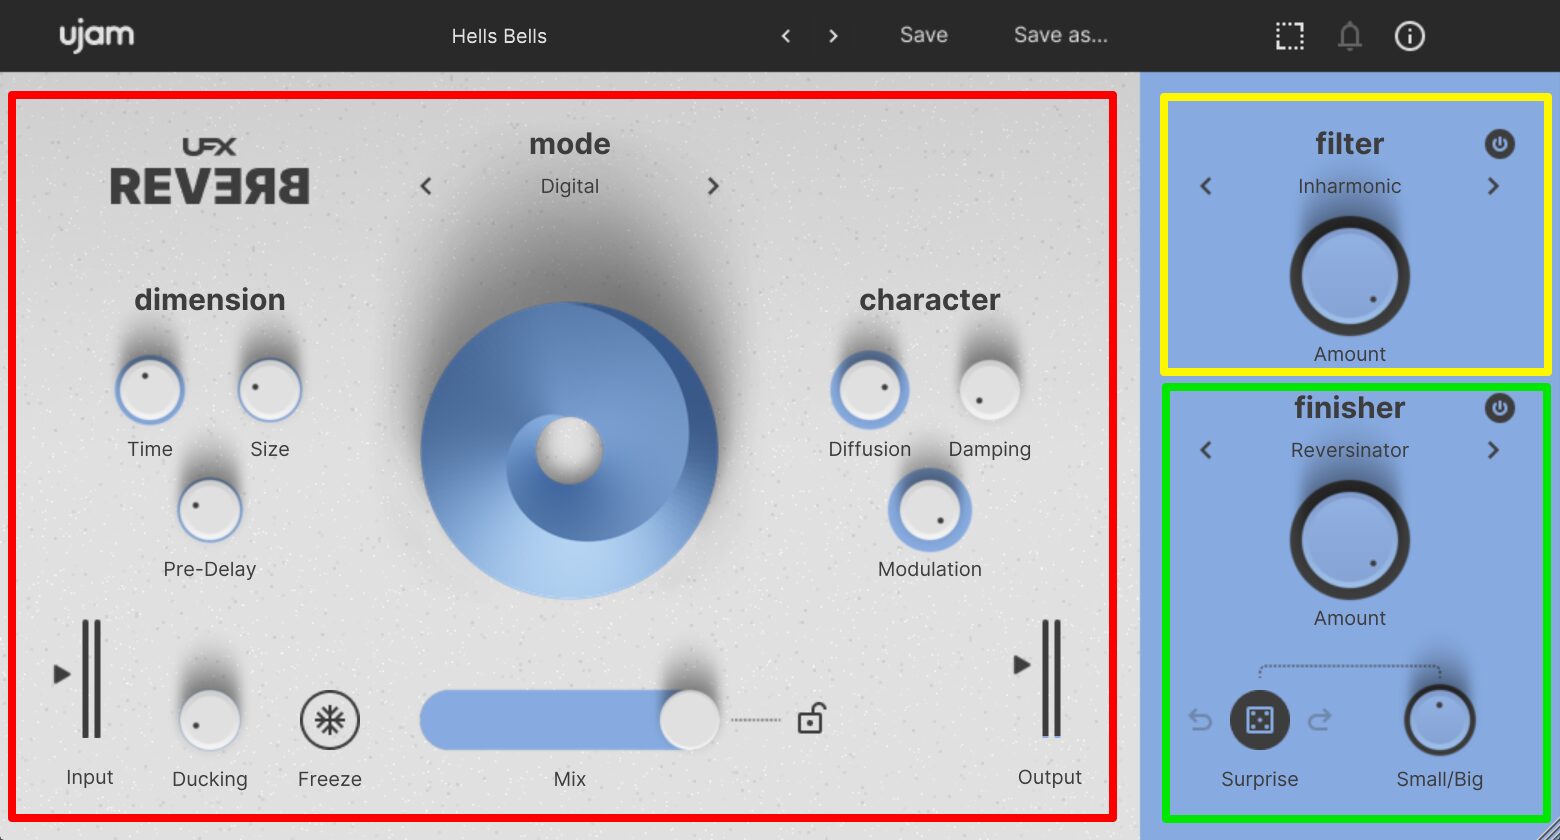
Task: Click the Output level meter
Action: [1051, 679]
